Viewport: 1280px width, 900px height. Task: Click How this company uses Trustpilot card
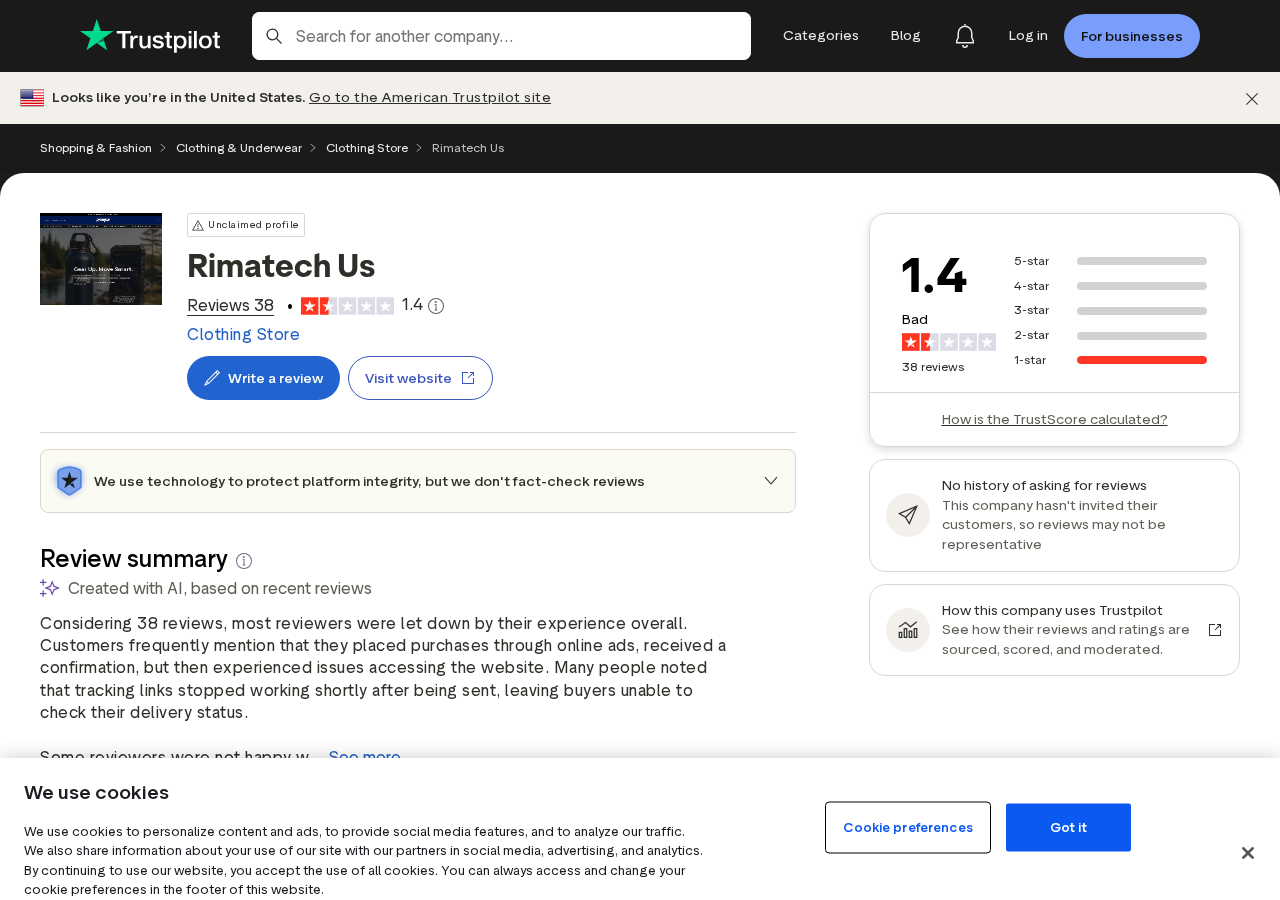[x=1054, y=630]
